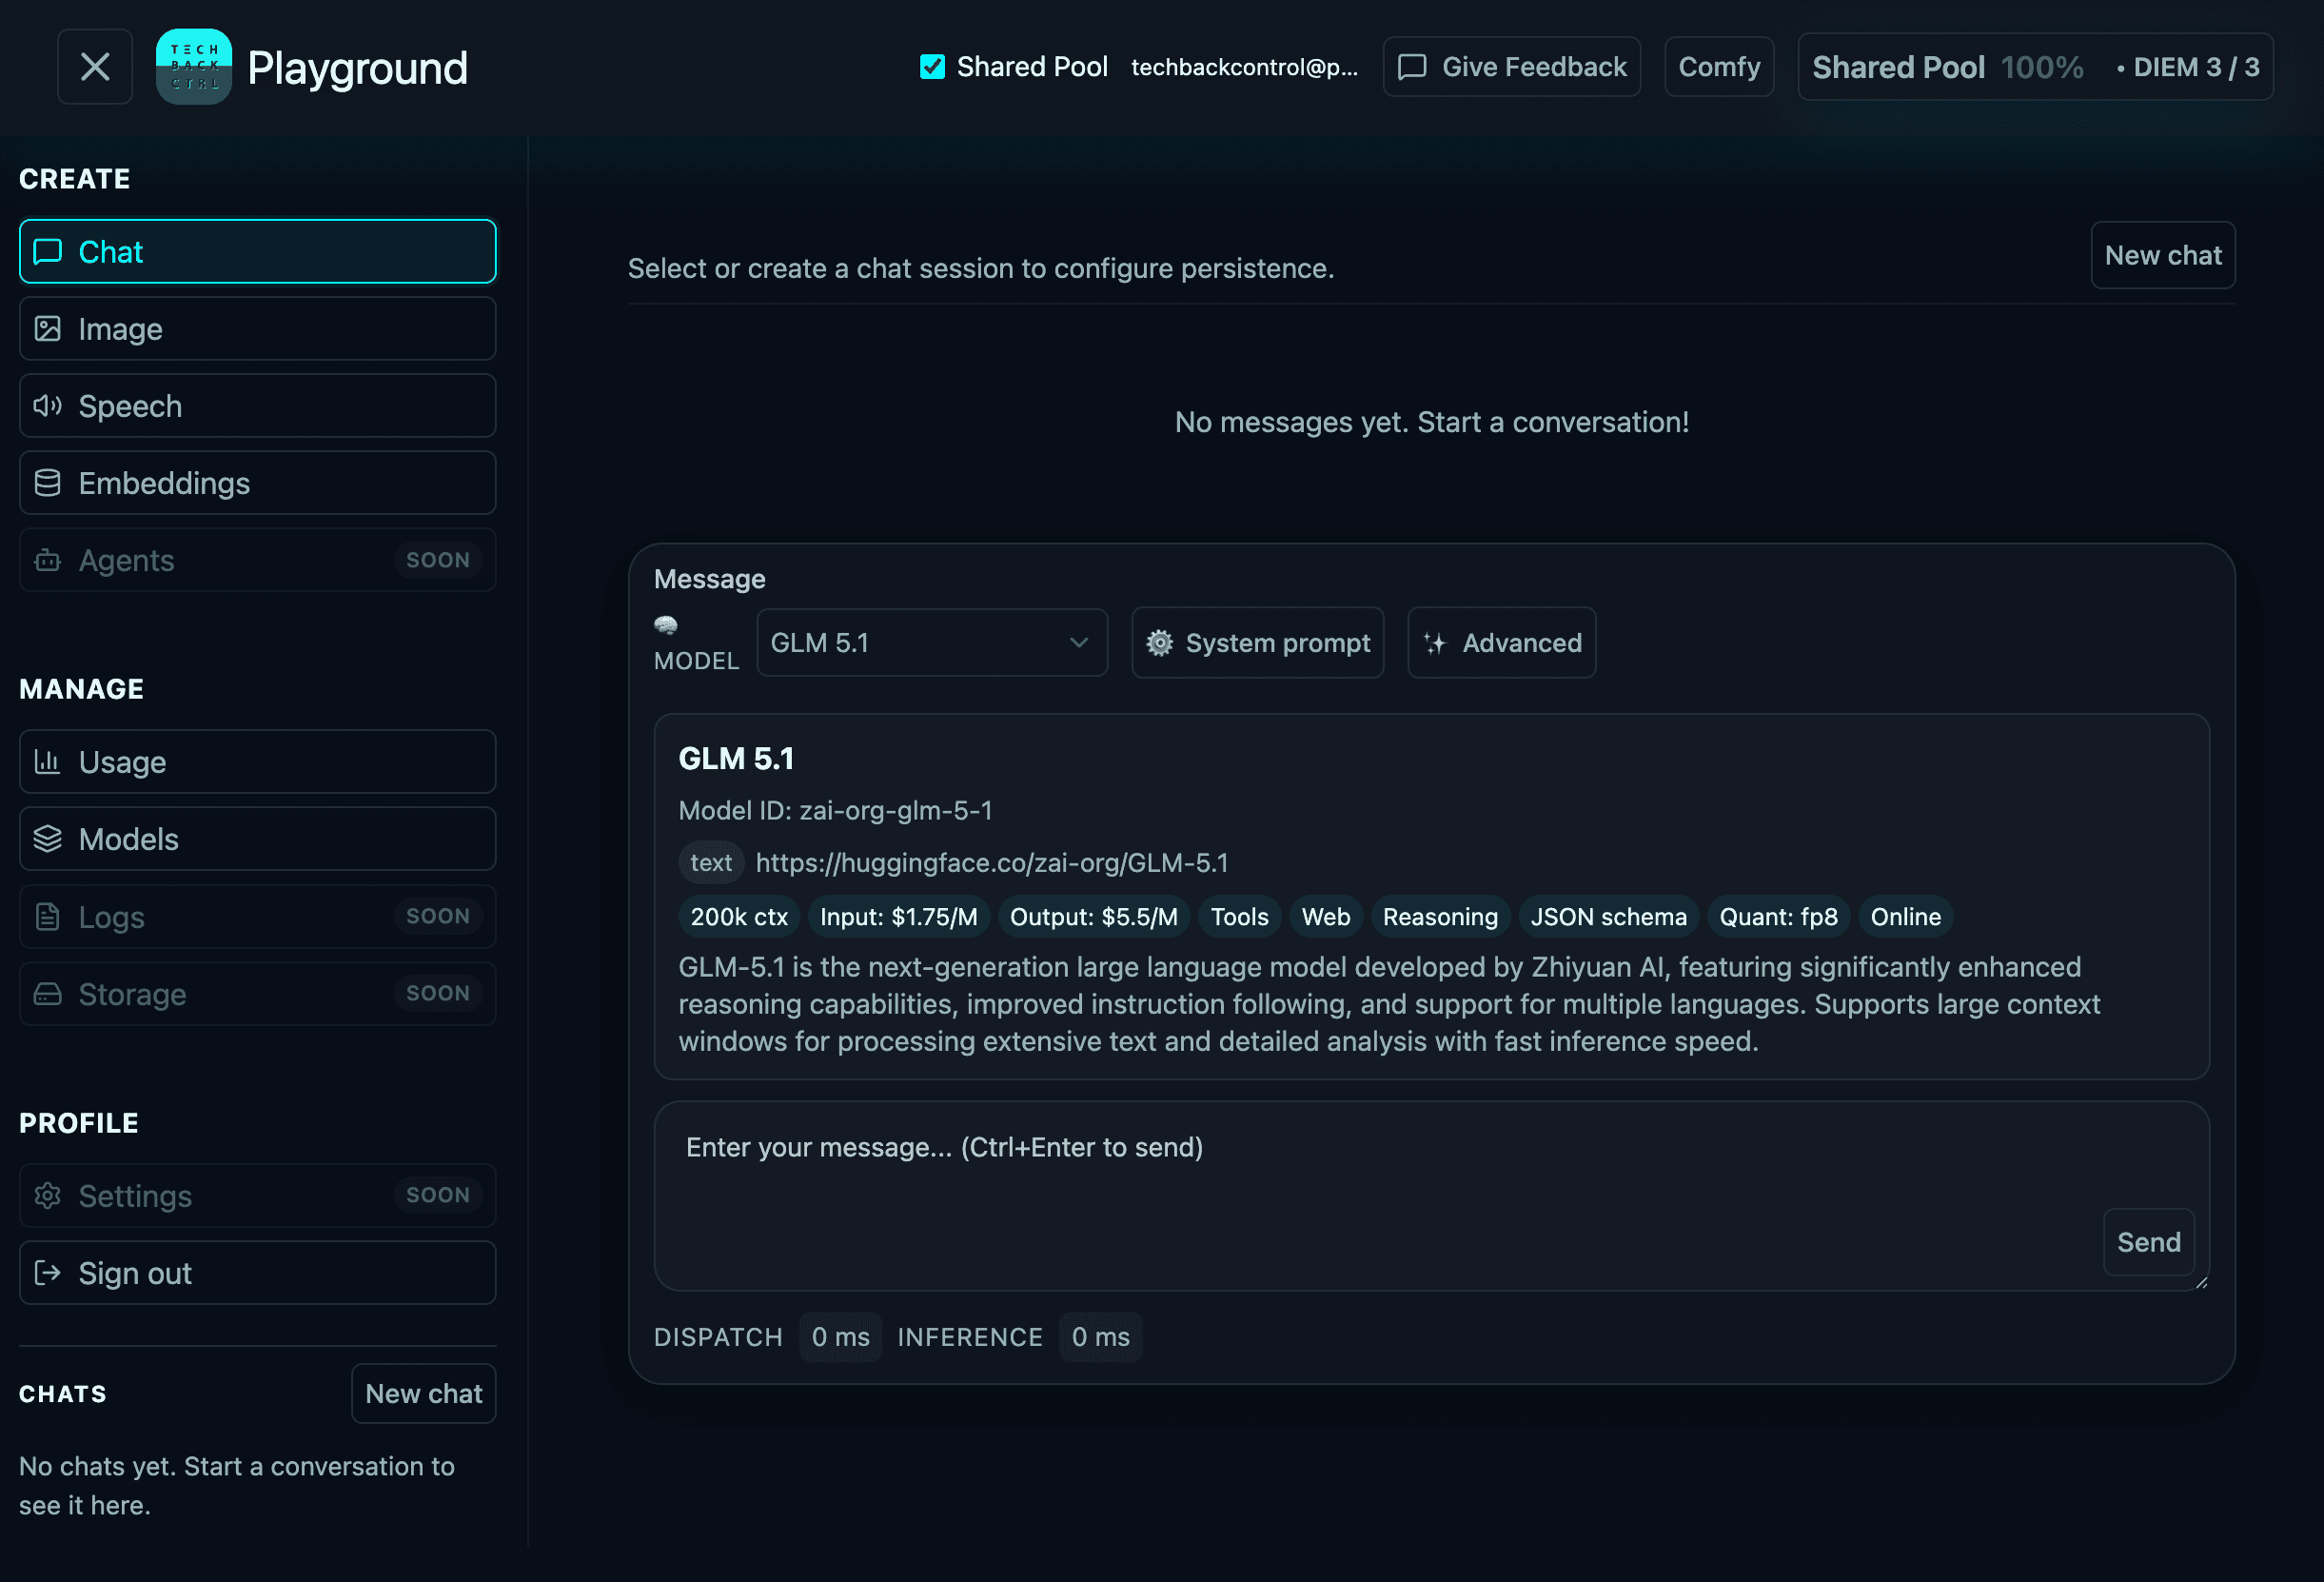The image size is (2324, 1582).
Task: Click the Logs item marked SOON
Action: click(x=257, y=917)
